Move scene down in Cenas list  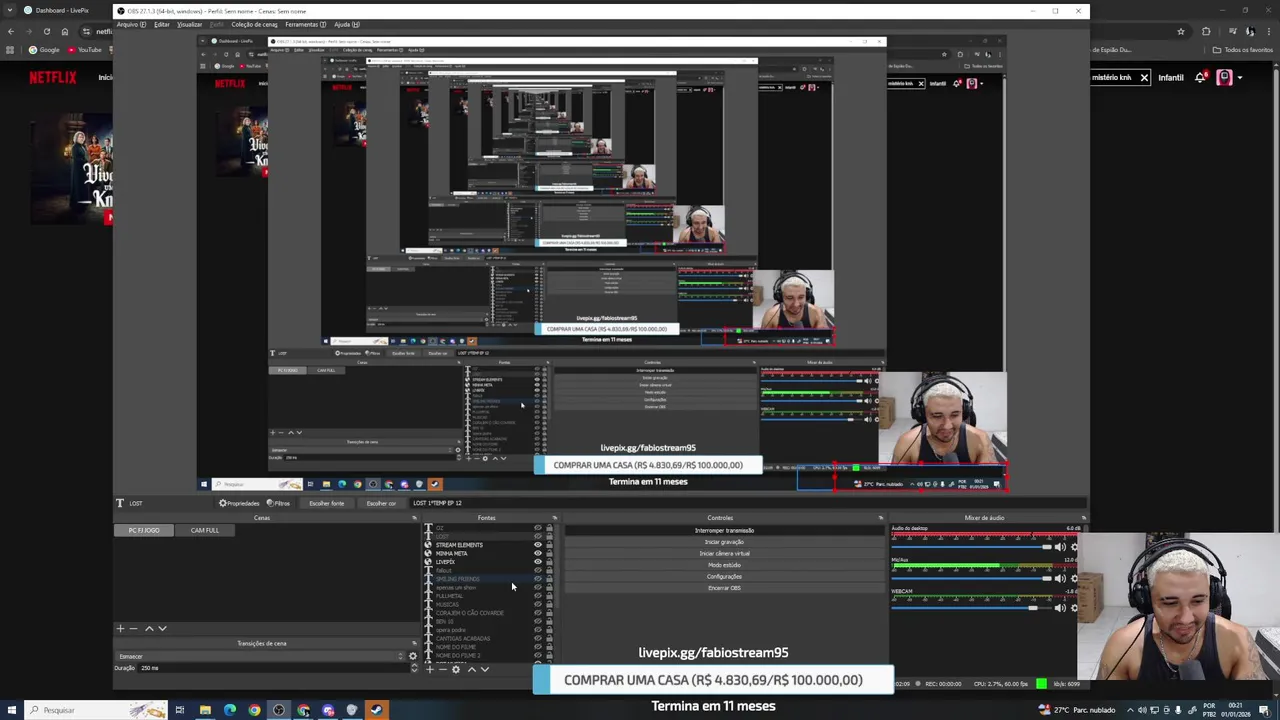coord(162,629)
